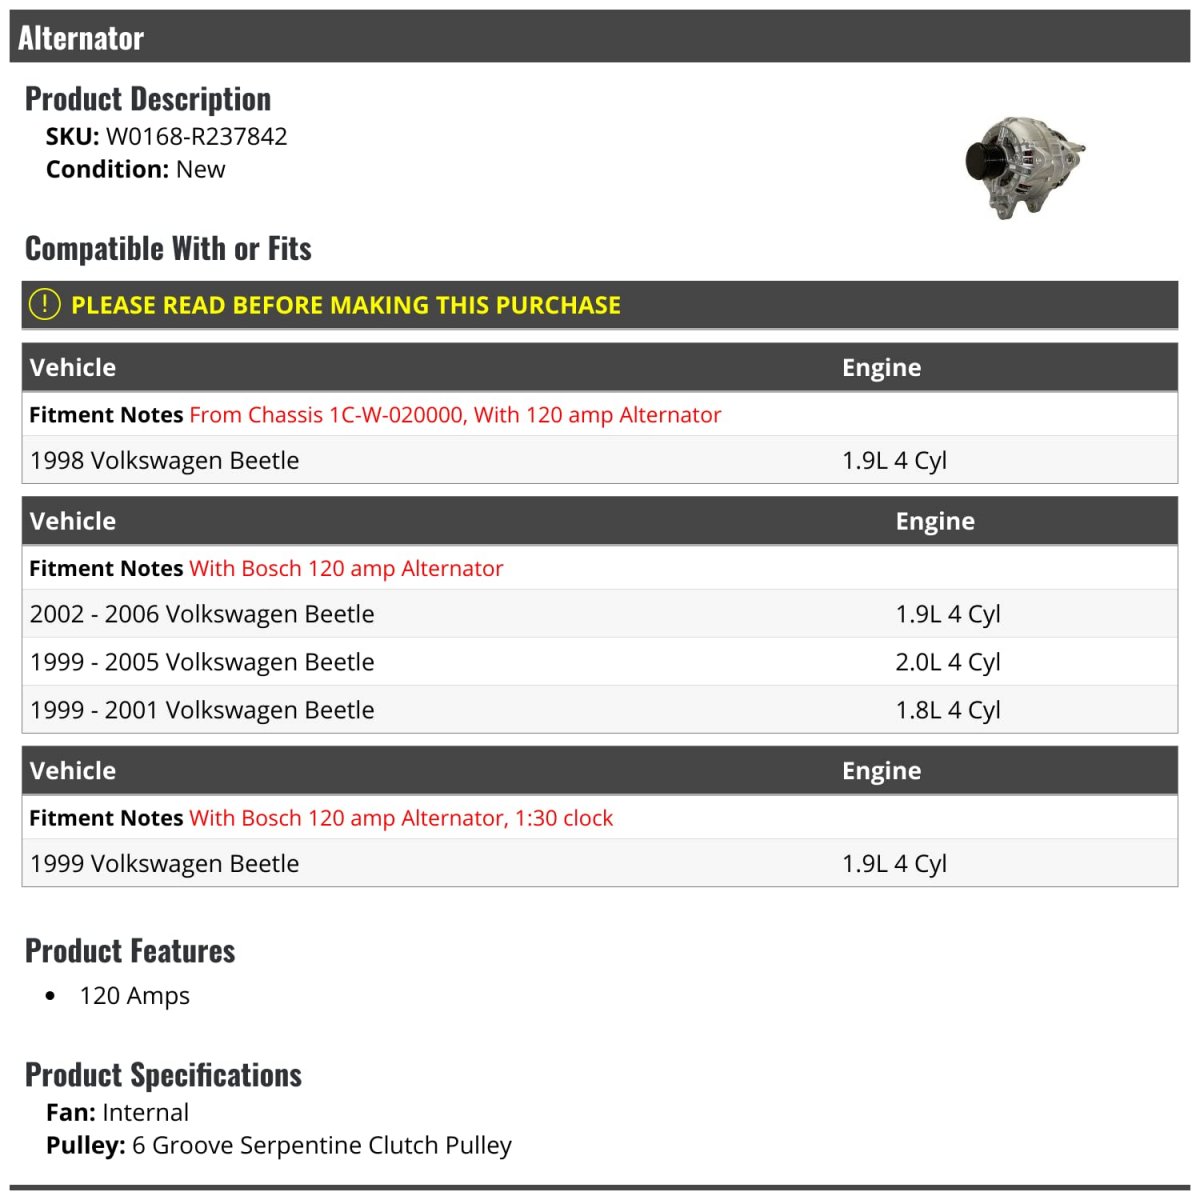Viewport: 1200px width, 1200px height.
Task: Click the Product Features heading
Action: click(x=130, y=950)
